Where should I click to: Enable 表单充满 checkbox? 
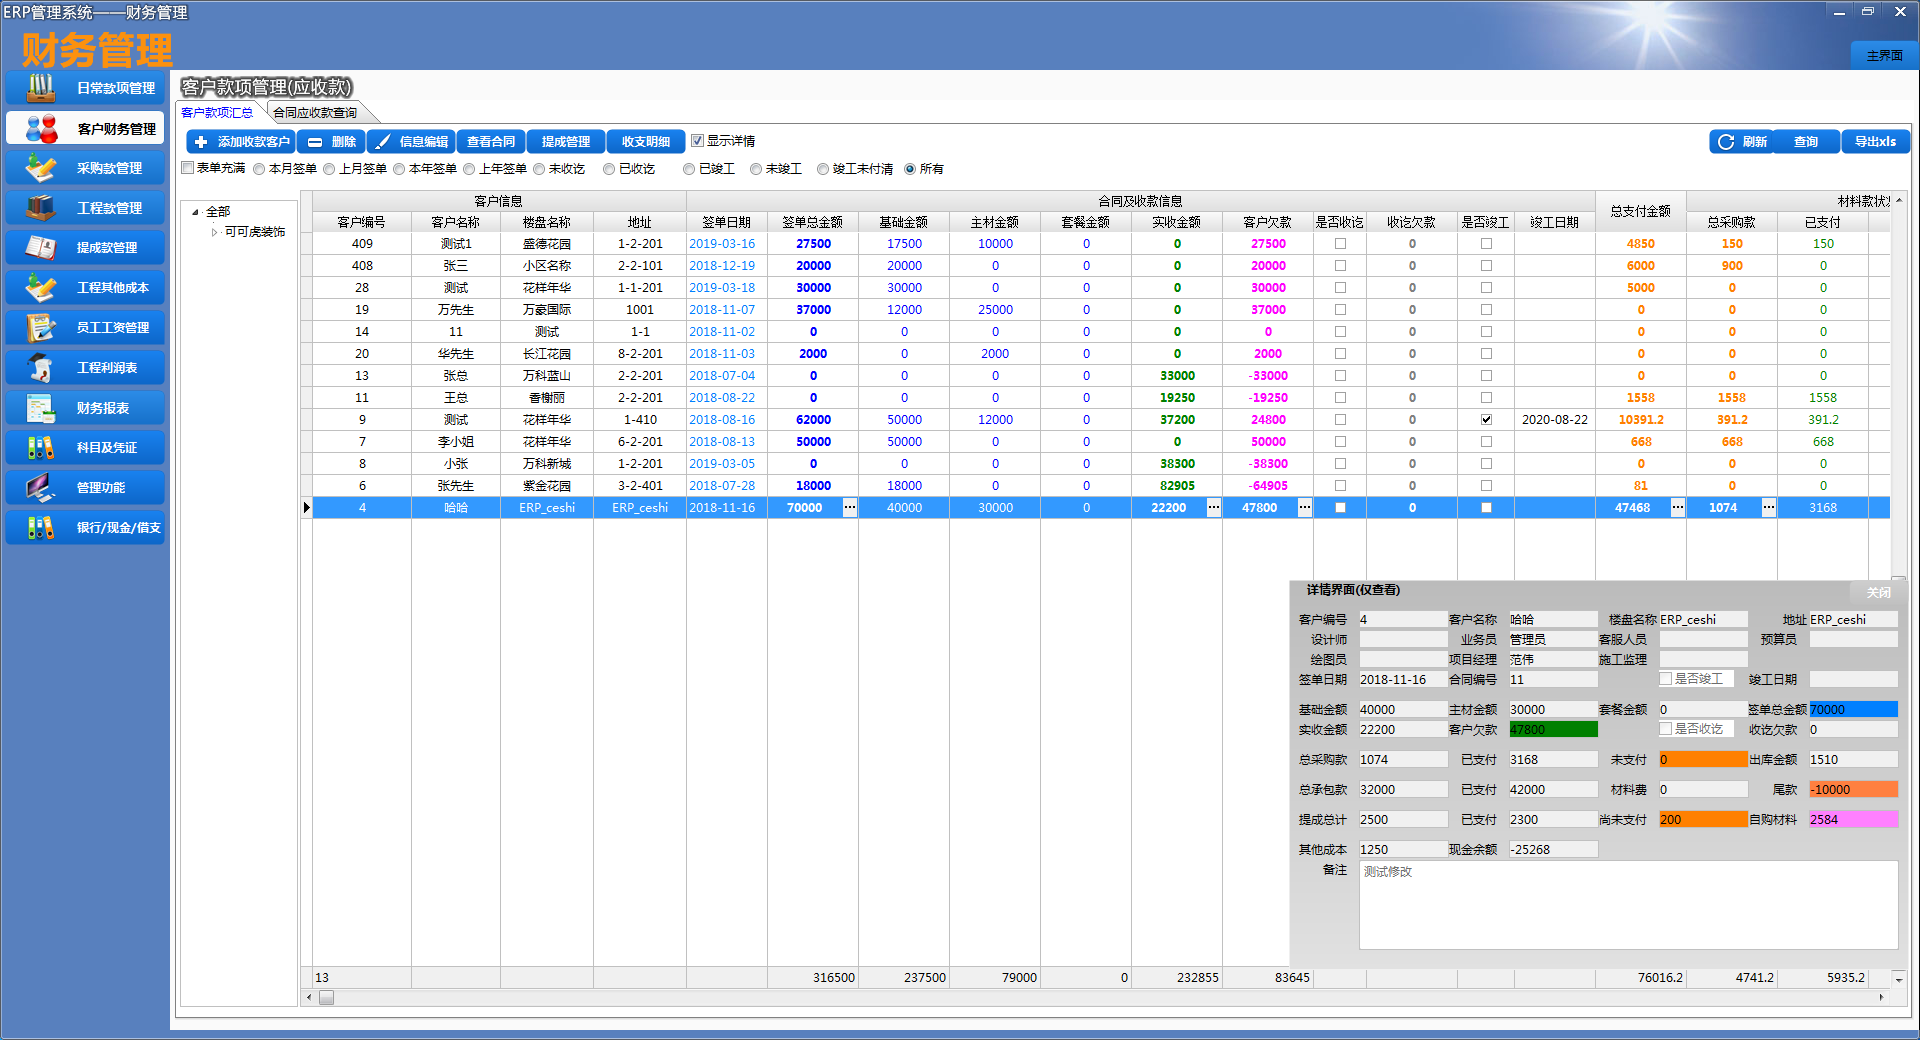pyautogui.click(x=187, y=168)
